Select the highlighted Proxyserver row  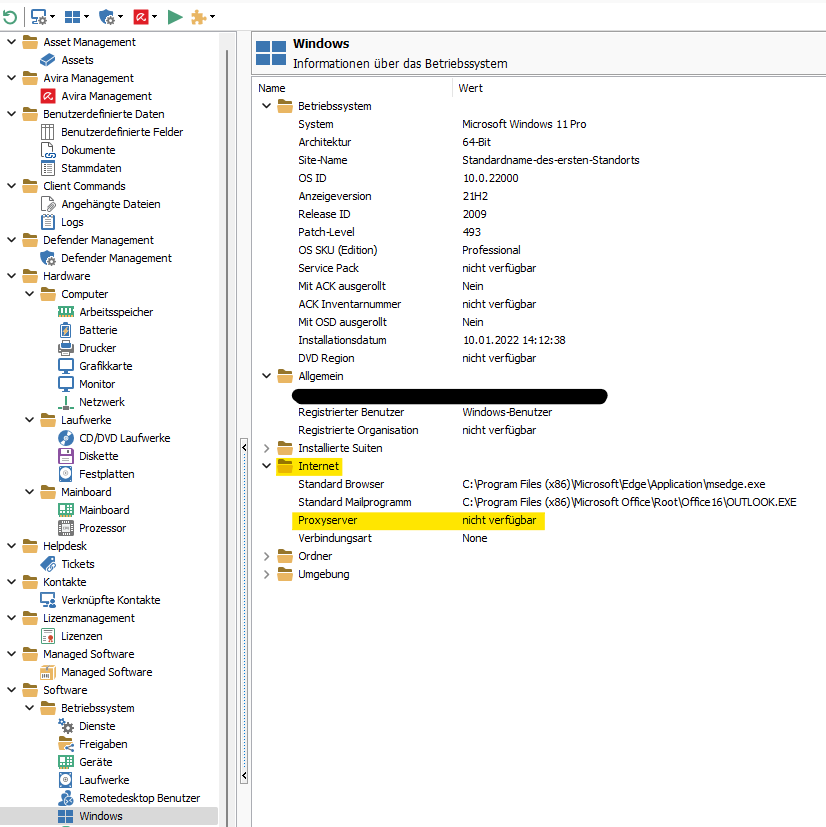(328, 520)
